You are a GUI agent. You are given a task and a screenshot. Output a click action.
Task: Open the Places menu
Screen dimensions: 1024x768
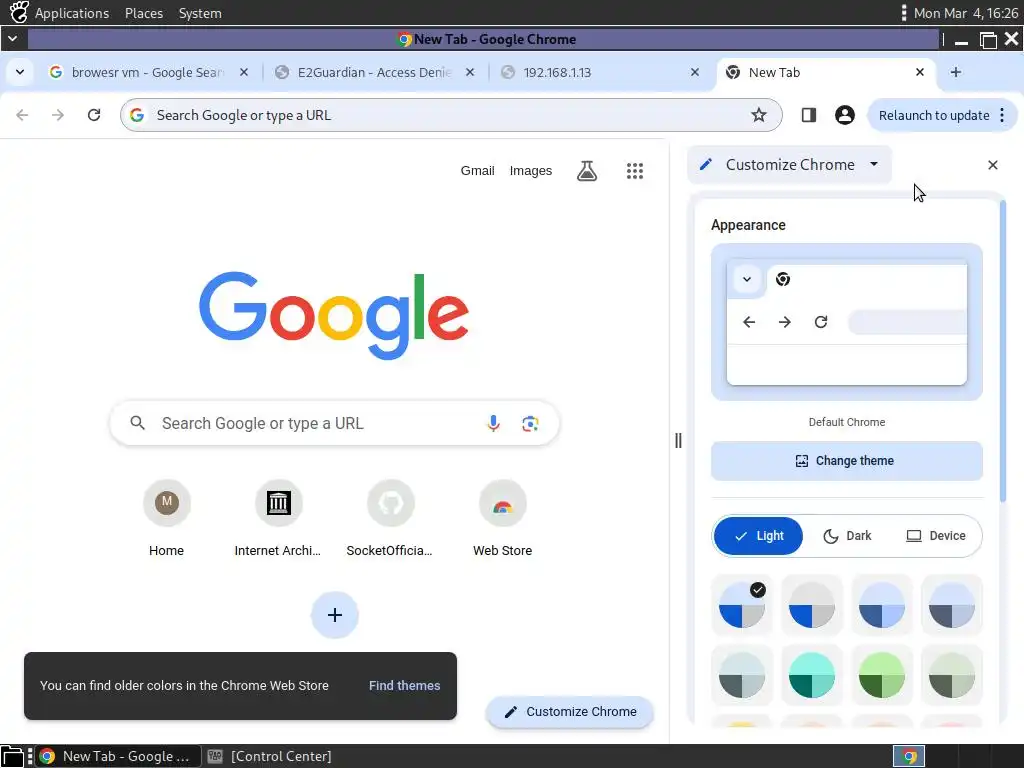coord(144,13)
